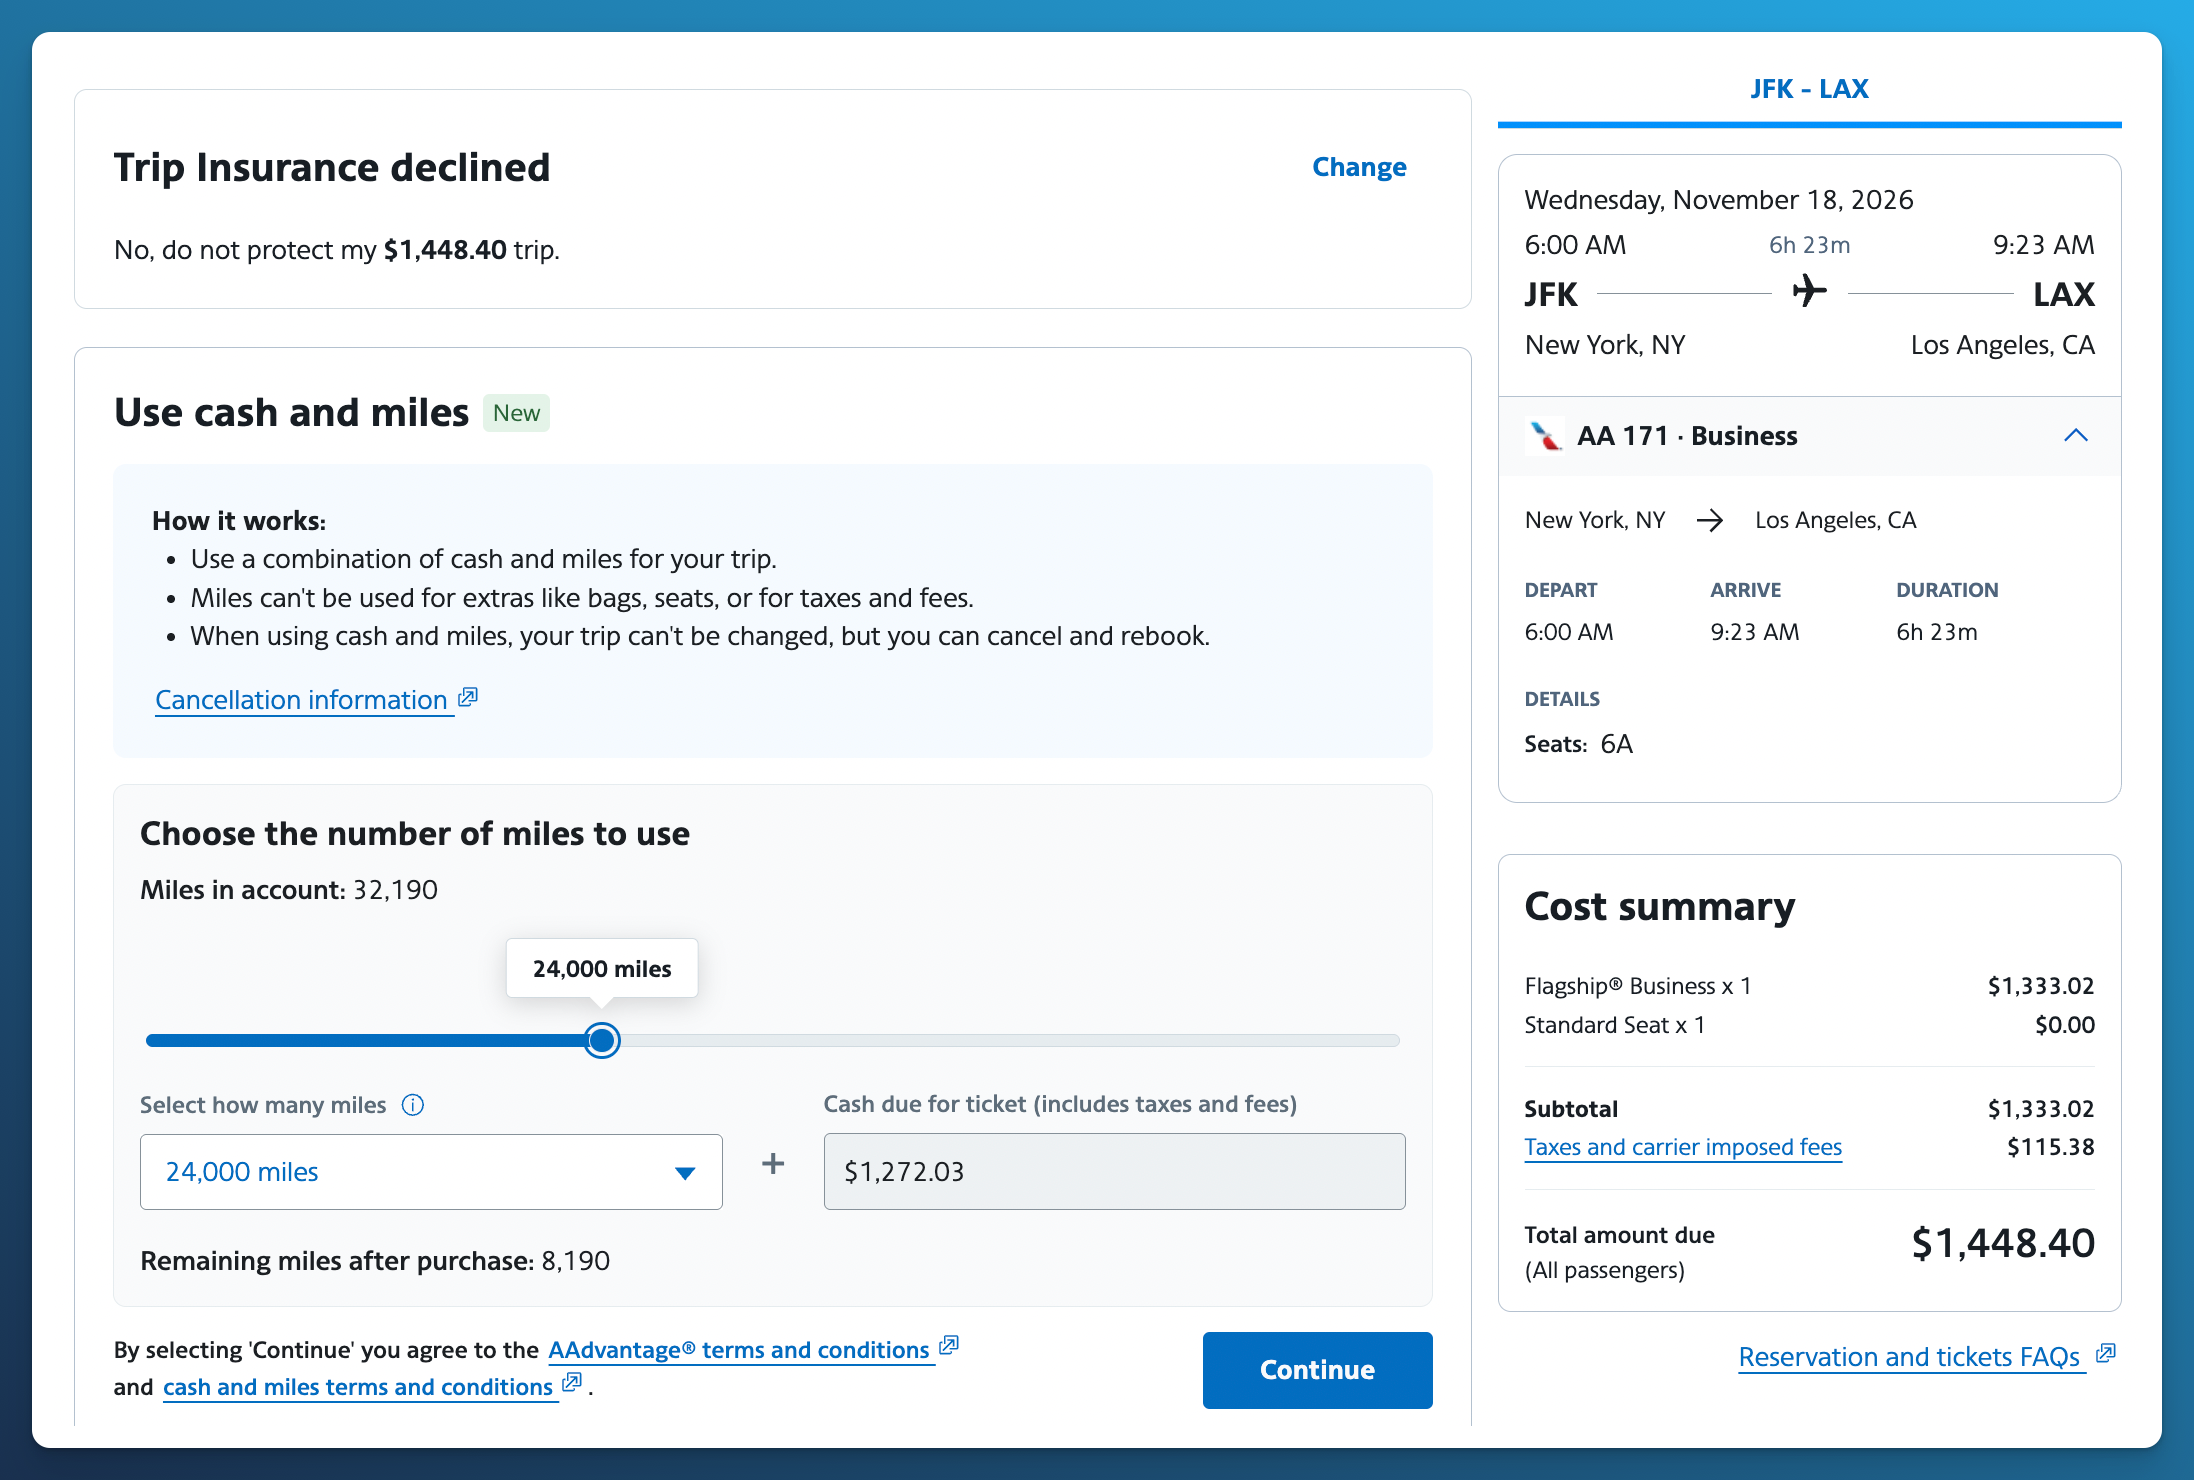Collapse the AA 171 Business flight details
This screenshot has width=2194, height=1480.
pos(2076,435)
